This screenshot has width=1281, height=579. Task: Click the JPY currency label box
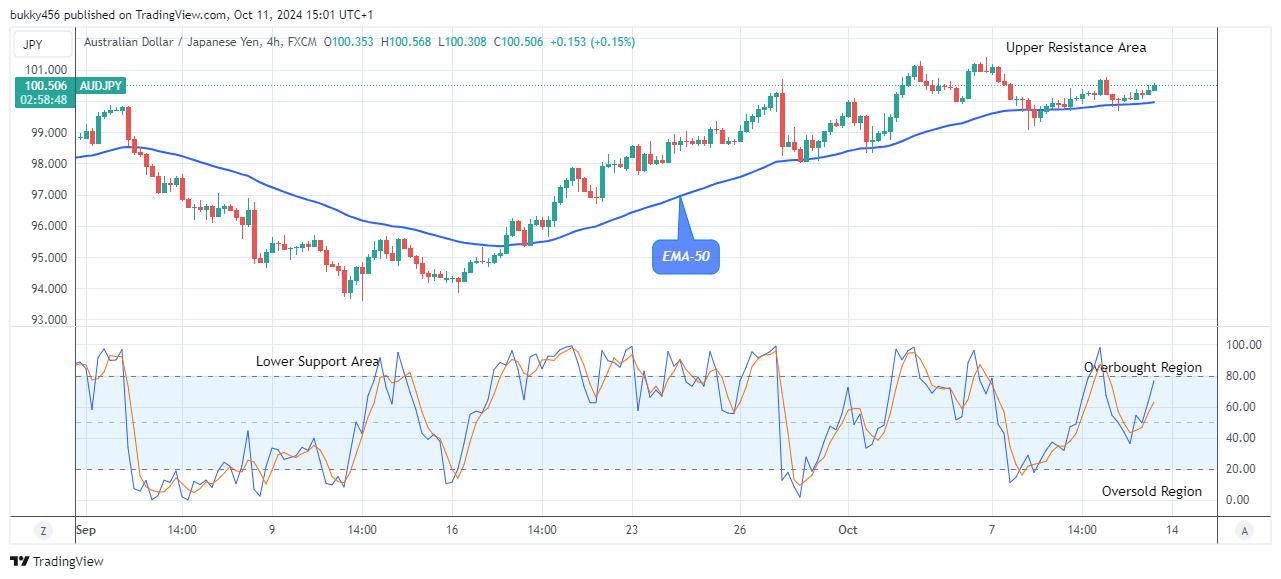[x=42, y=43]
